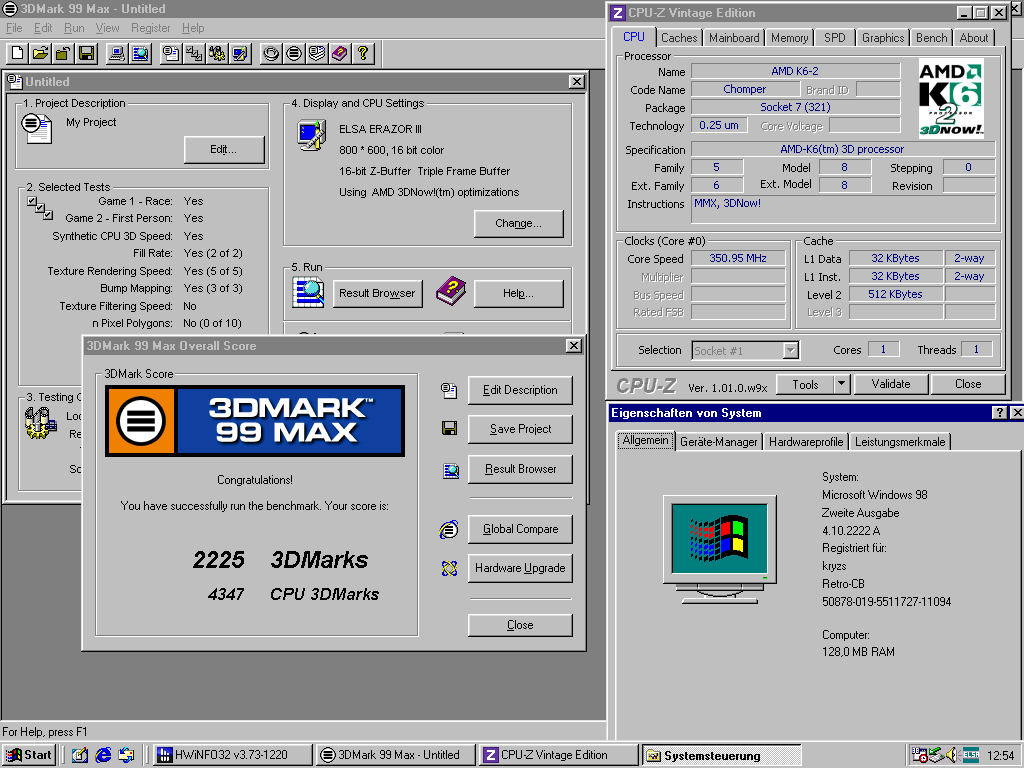Click the testing options gears icon
Viewport: 1024px width, 768px height.
40,423
